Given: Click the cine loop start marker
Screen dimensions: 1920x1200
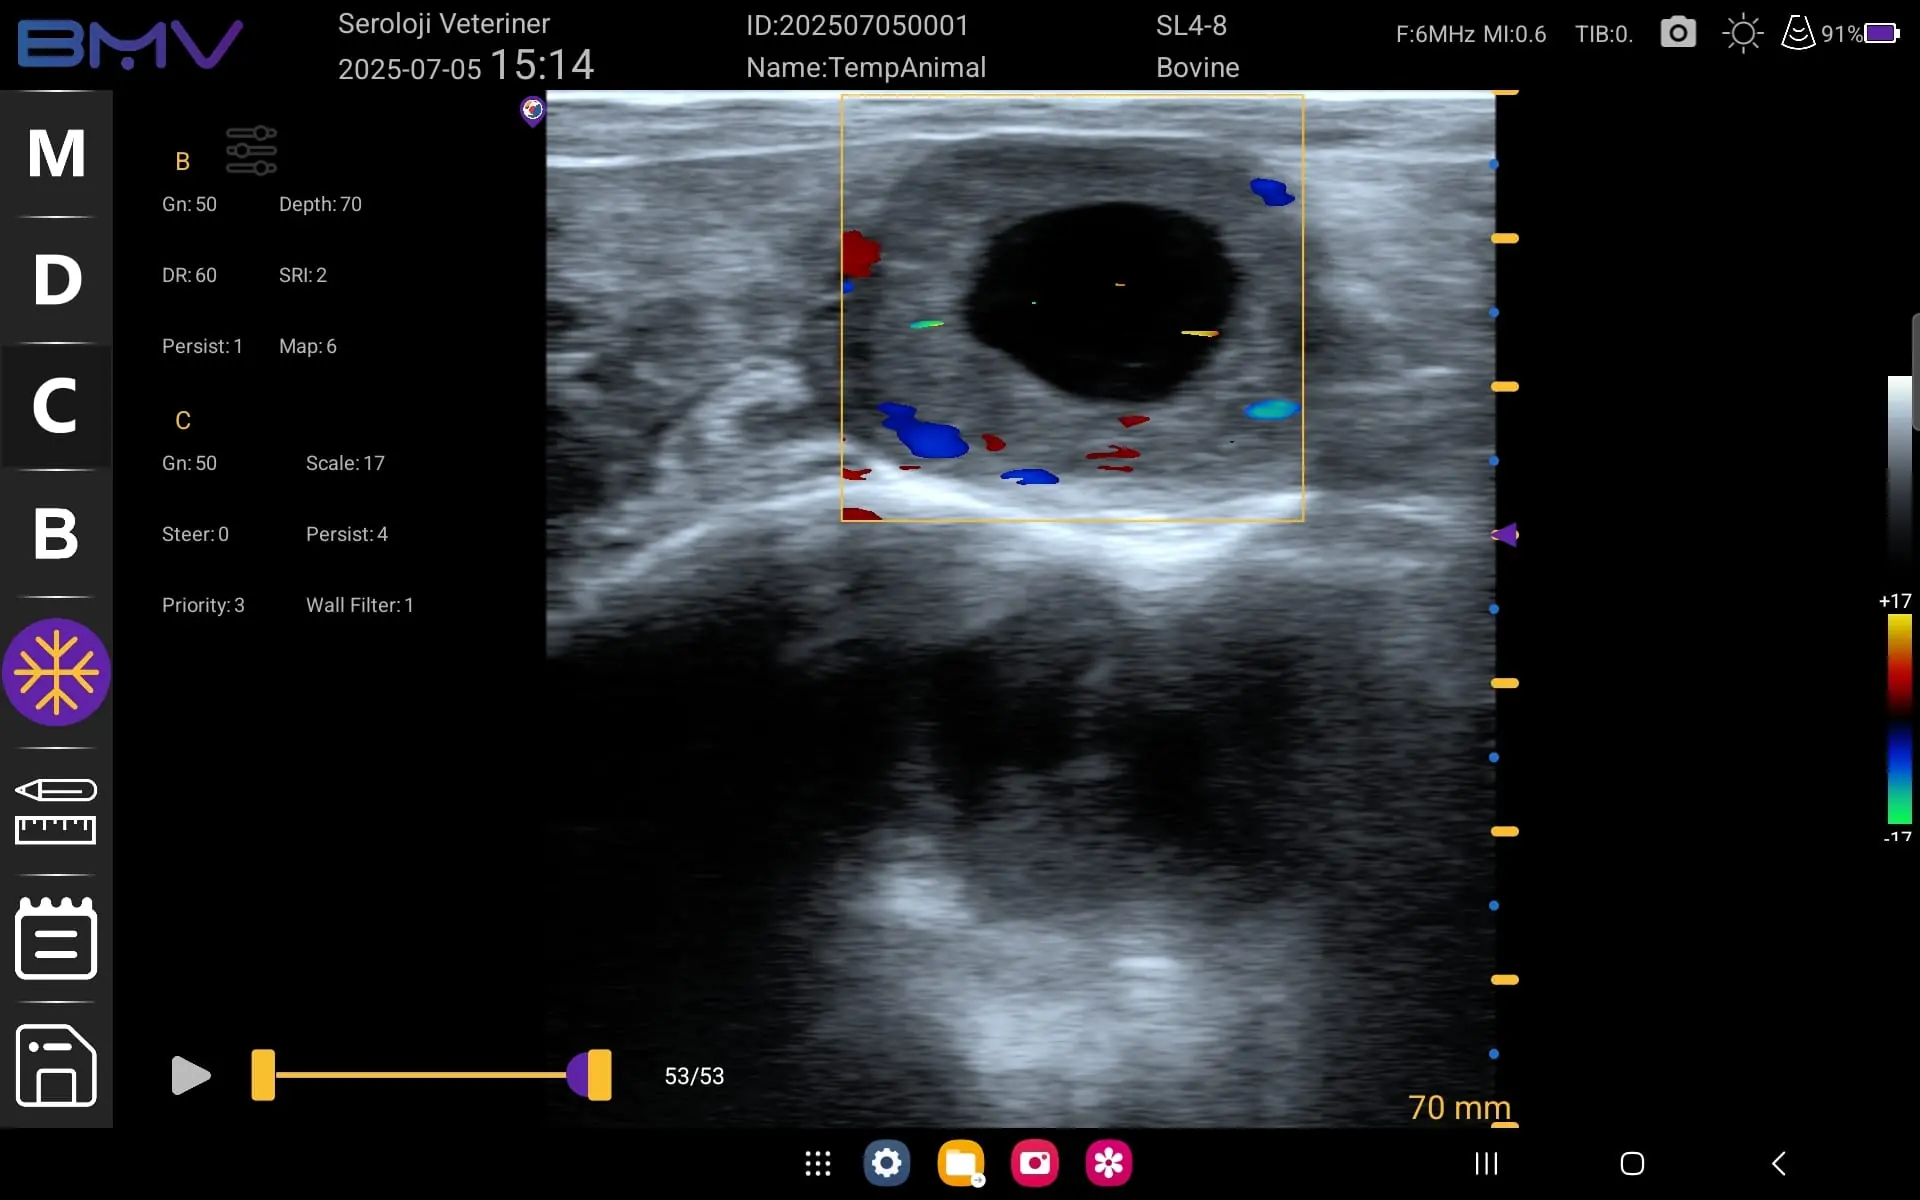Looking at the screenshot, I should point(263,1075).
